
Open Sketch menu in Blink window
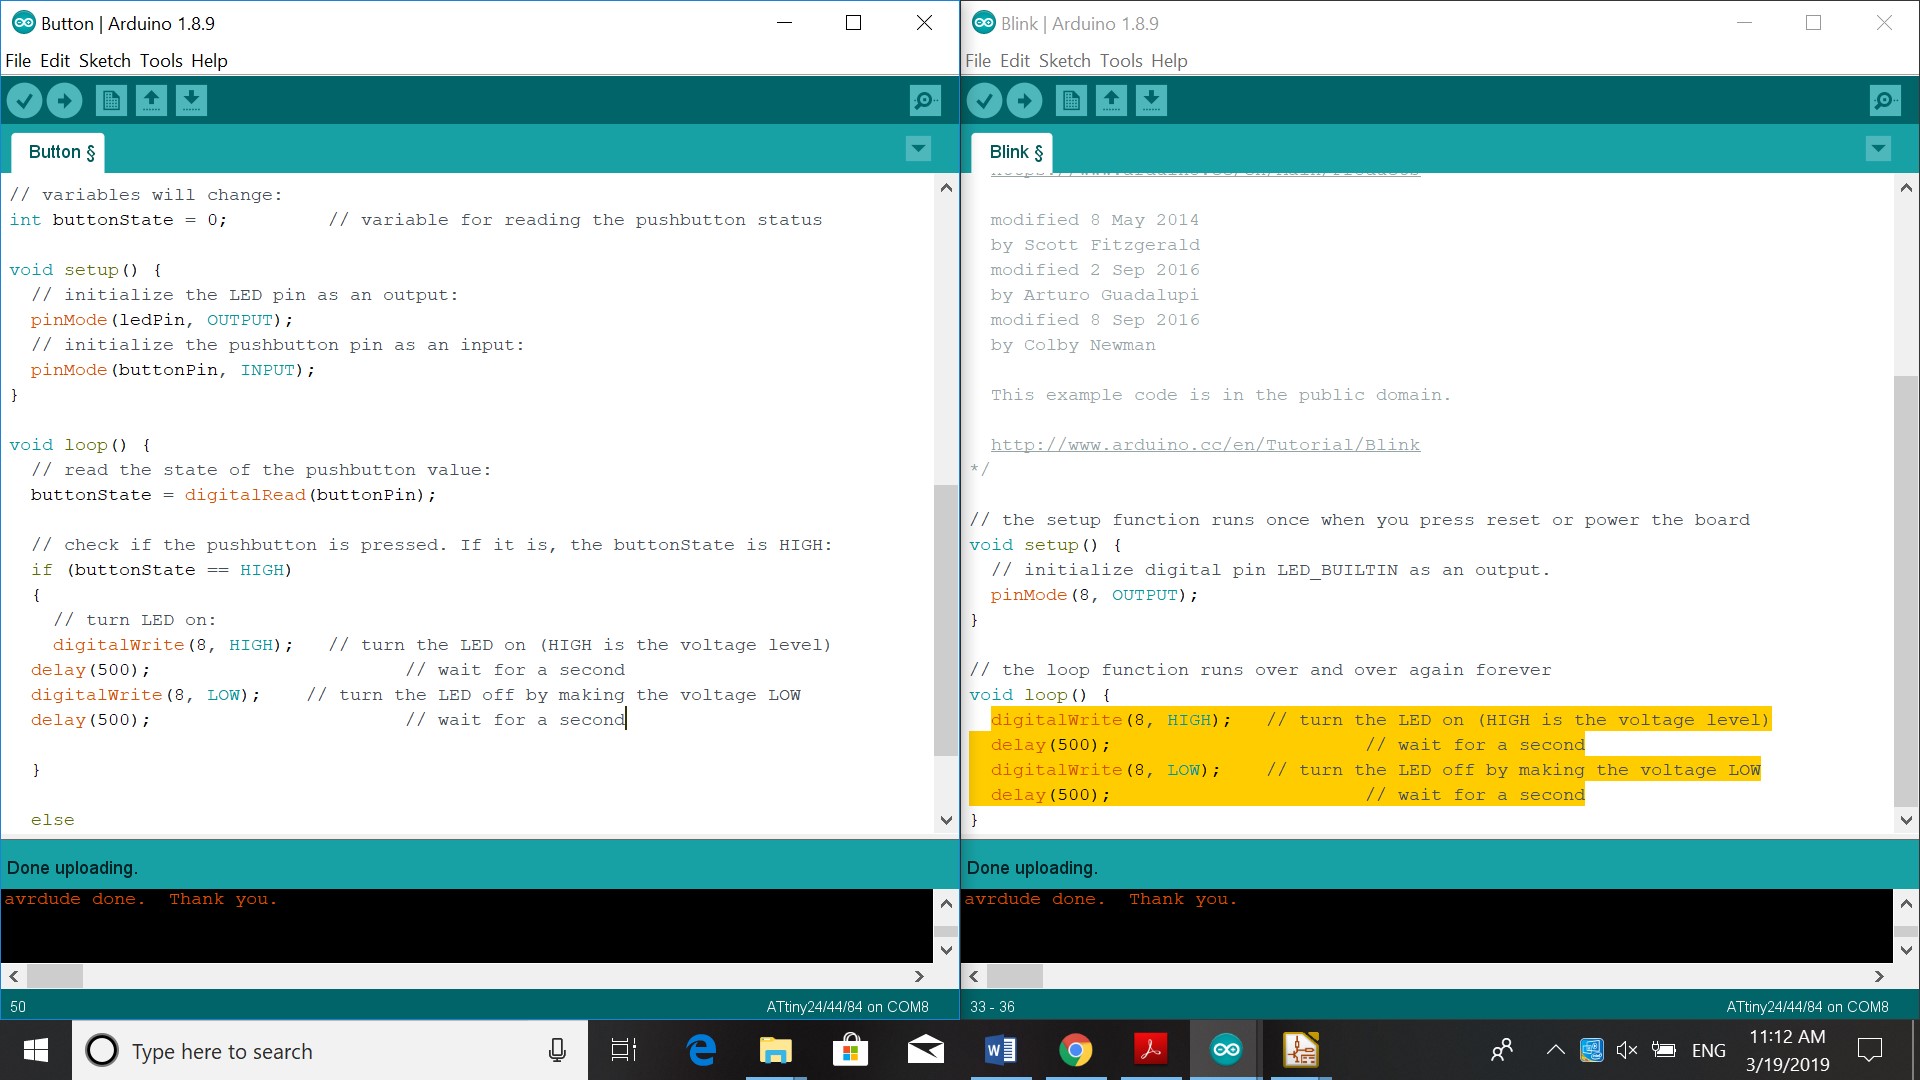[1064, 61]
